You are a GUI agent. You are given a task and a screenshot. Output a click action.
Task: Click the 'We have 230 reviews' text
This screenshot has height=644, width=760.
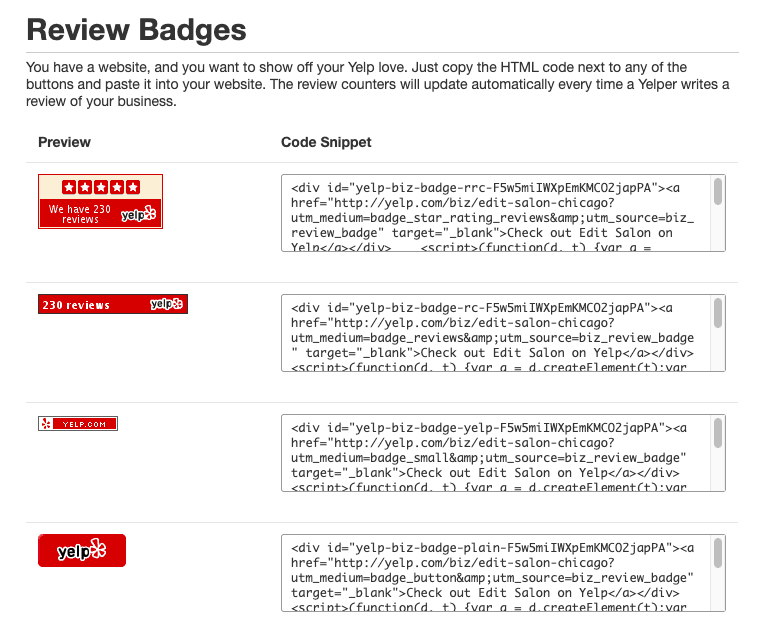[x=80, y=214]
